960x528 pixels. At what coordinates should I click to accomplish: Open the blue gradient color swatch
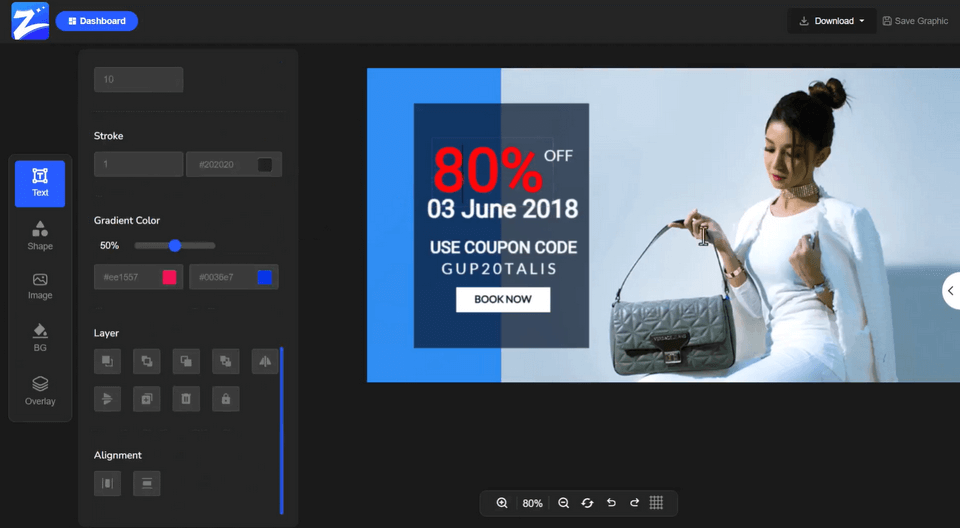tap(264, 277)
